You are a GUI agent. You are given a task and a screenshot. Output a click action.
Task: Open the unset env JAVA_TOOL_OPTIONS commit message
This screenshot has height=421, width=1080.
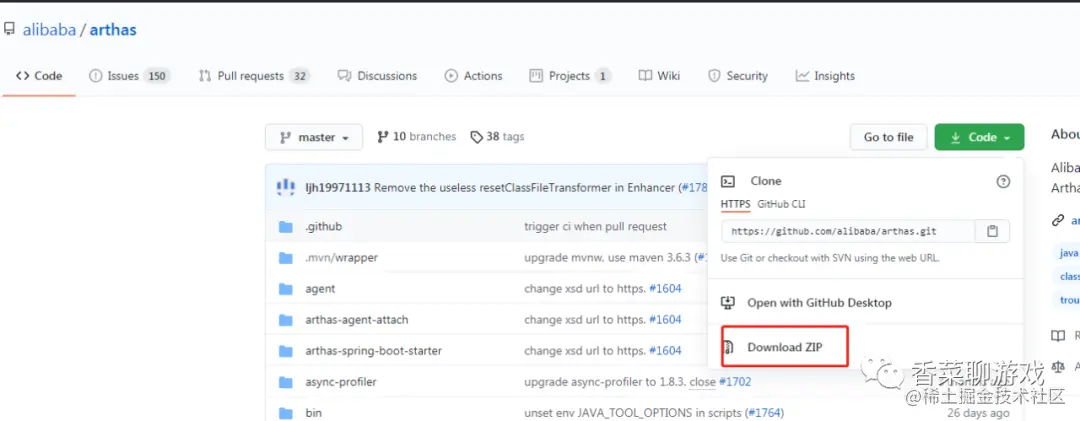click(633, 413)
